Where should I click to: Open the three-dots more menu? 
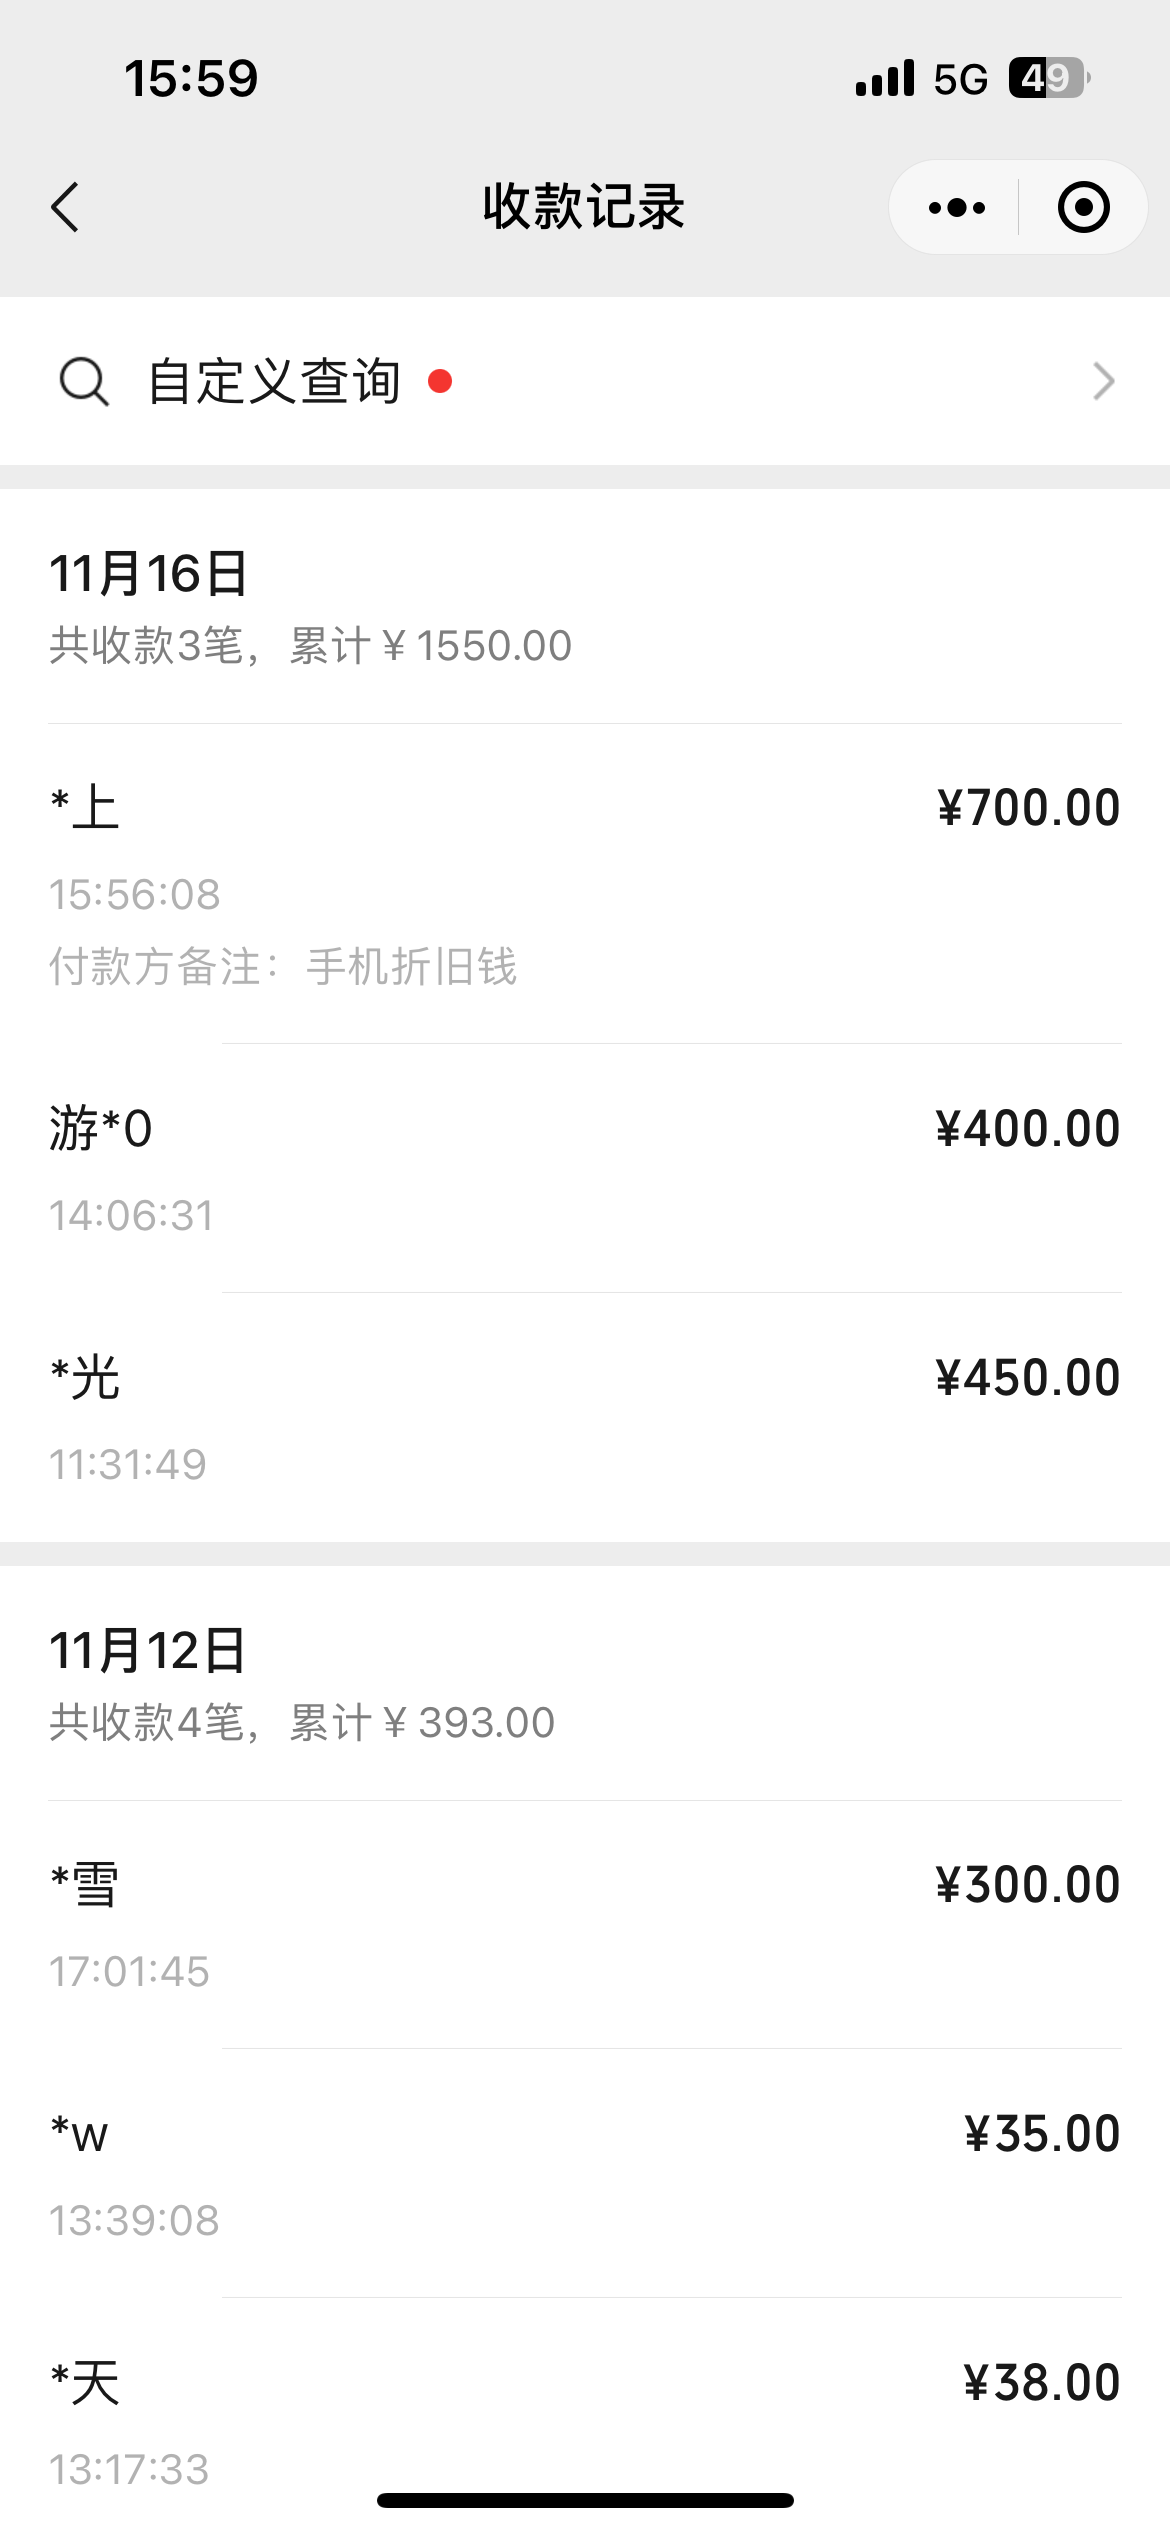pos(956,208)
